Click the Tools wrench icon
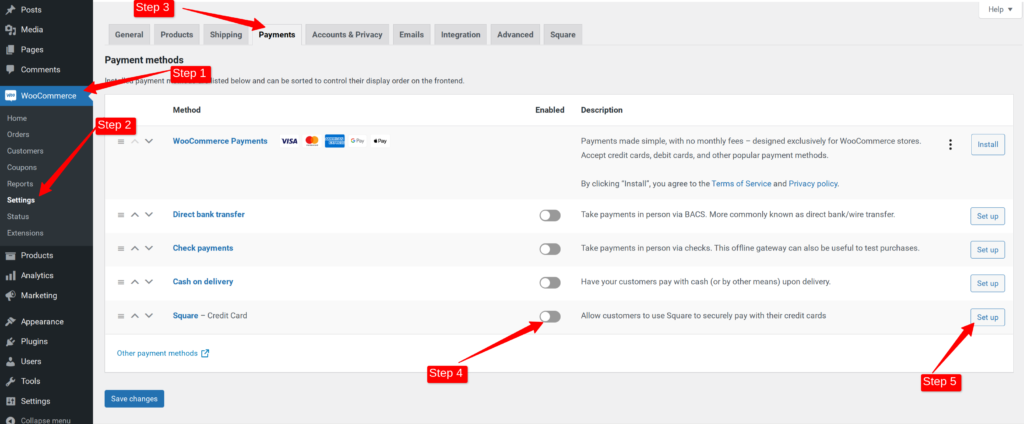 [10, 382]
